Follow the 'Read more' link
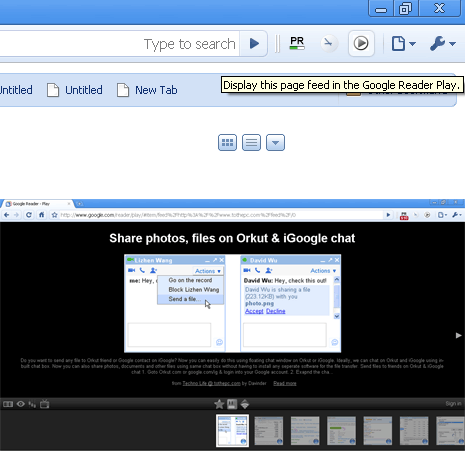 pos(285,383)
